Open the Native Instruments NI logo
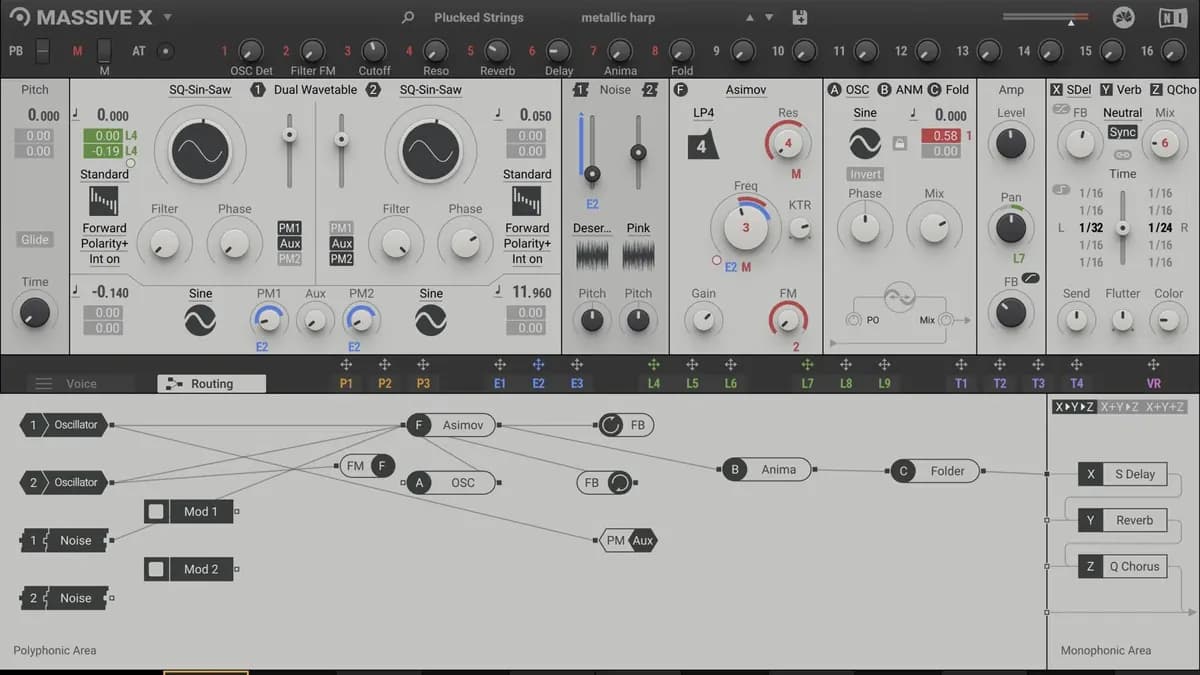The image size is (1200, 675). click(1172, 18)
